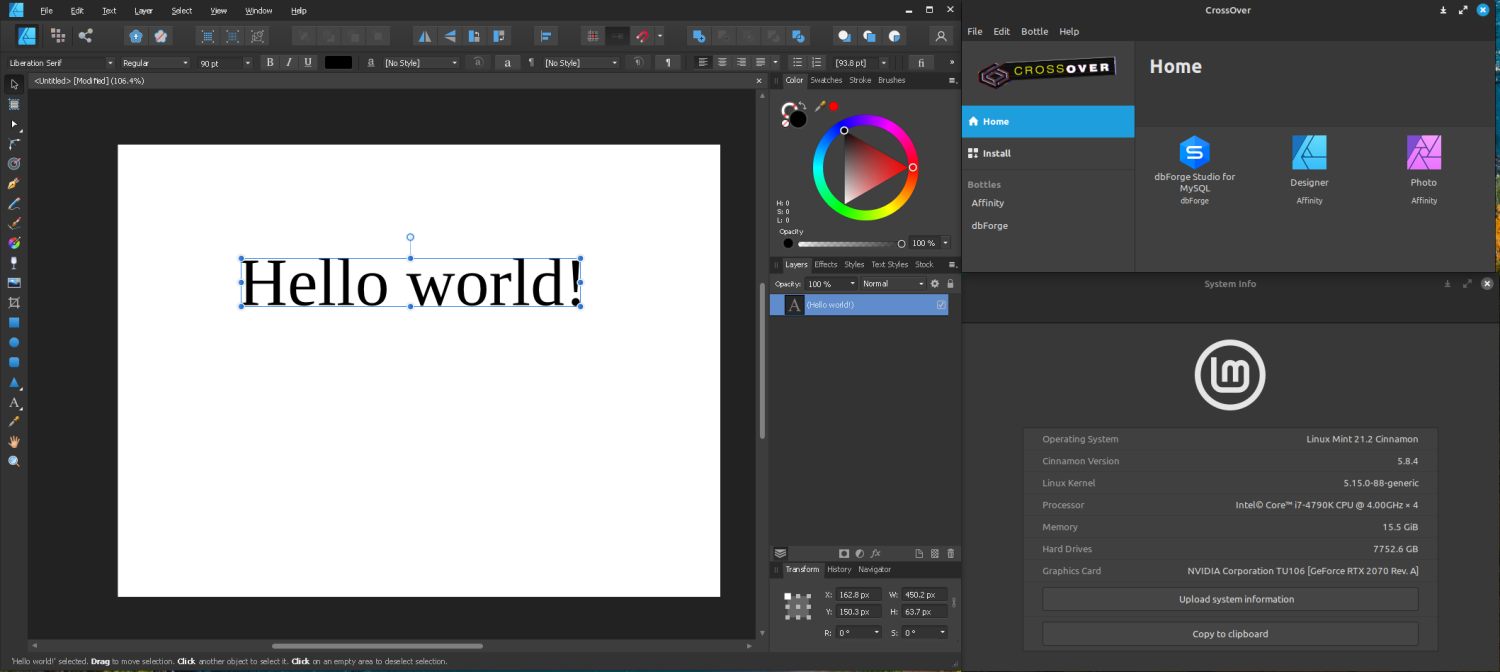
Task: Open the Bottle menu in CrossOver
Action: pos(1034,31)
